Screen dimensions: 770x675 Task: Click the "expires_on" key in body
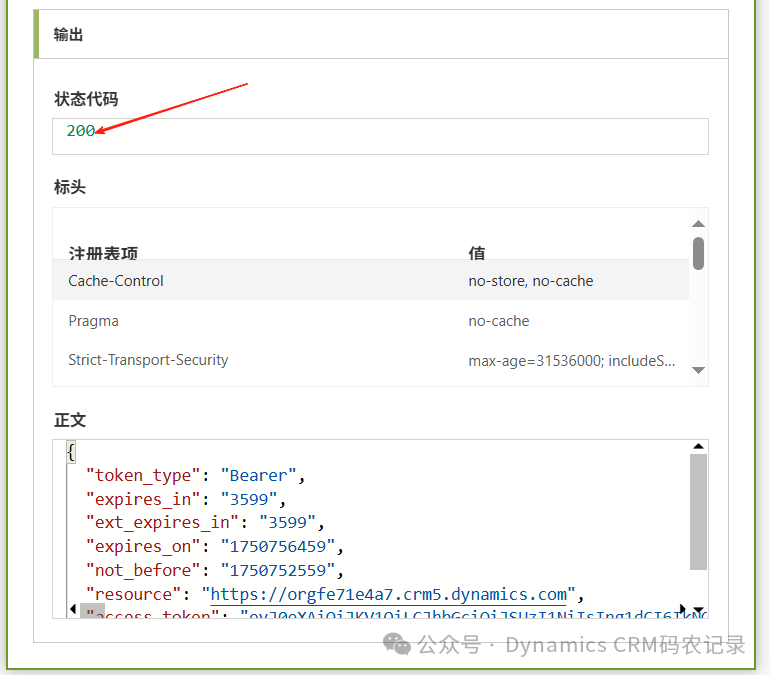pos(143,546)
